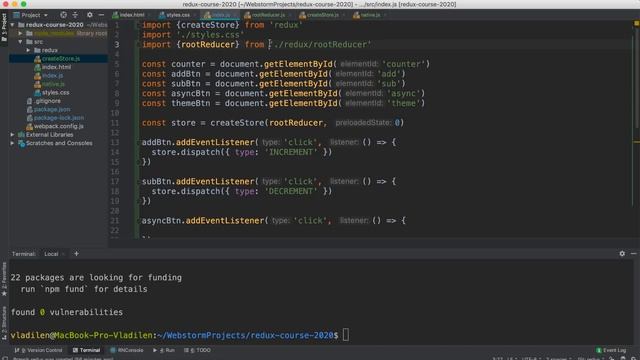Toggle the Structure tool window sidebar button
640x360 pixels.
(x=4, y=322)
